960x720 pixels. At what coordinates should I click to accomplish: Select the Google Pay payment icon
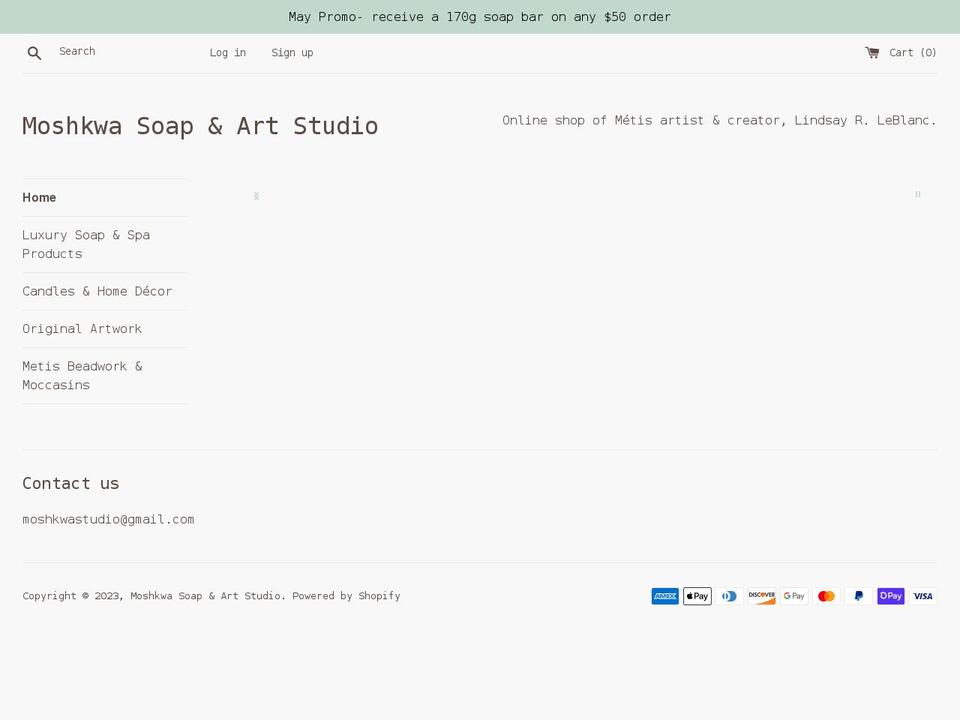pyautogui.click(x=793, y=596)
